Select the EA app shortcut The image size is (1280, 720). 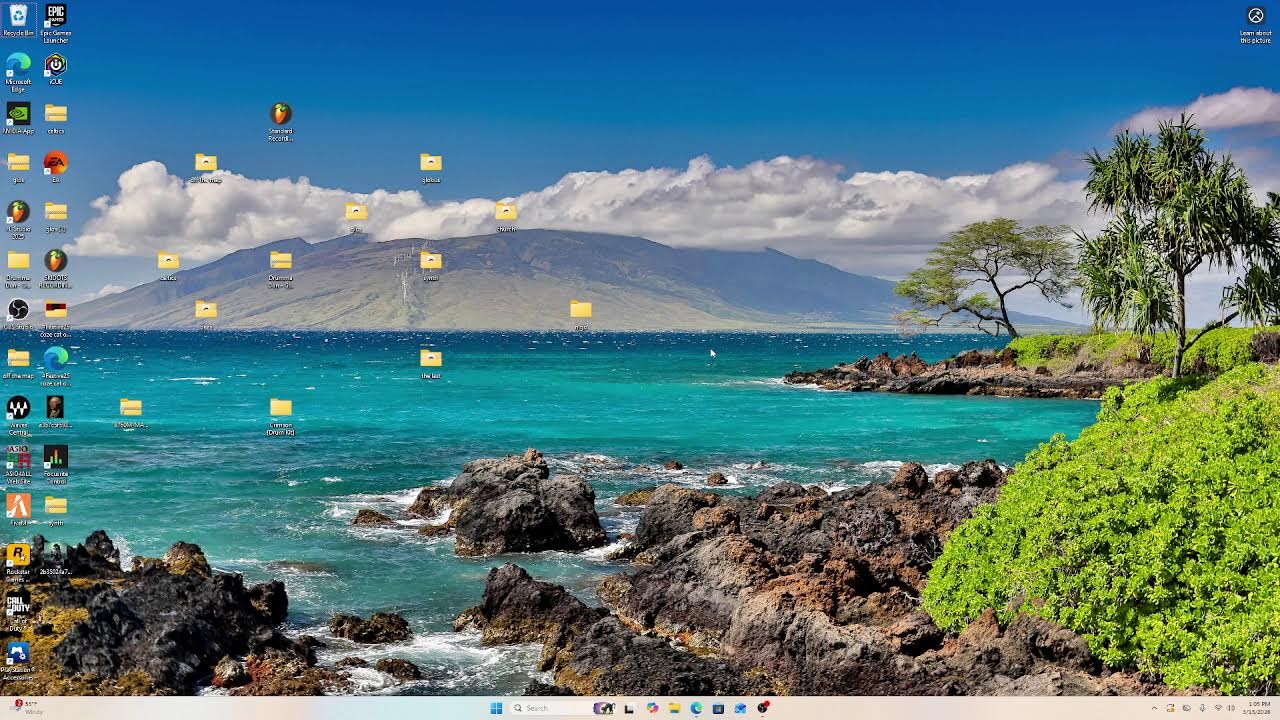(56, 167)
